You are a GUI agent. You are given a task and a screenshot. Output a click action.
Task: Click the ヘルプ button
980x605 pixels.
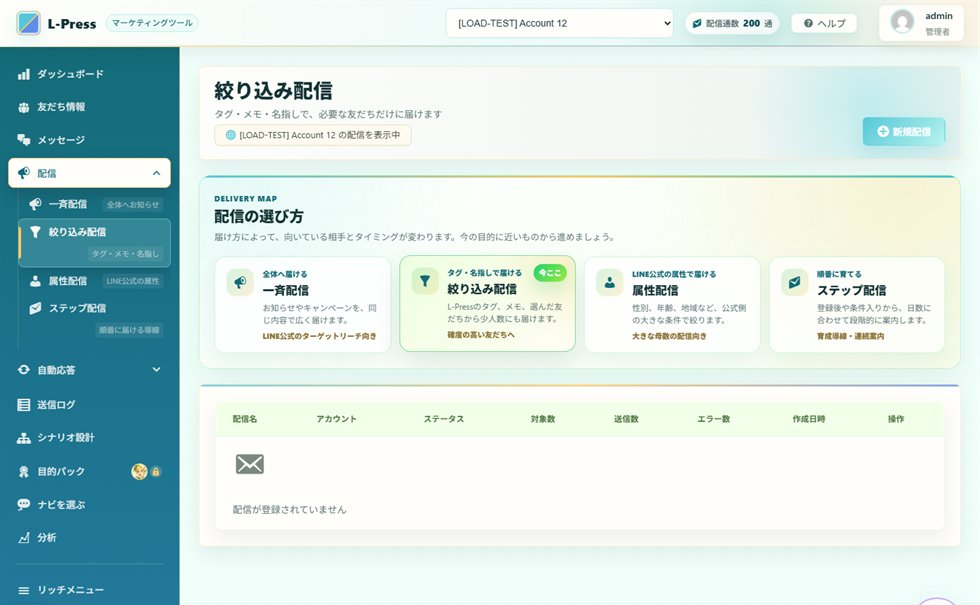[x=824, y=23]
